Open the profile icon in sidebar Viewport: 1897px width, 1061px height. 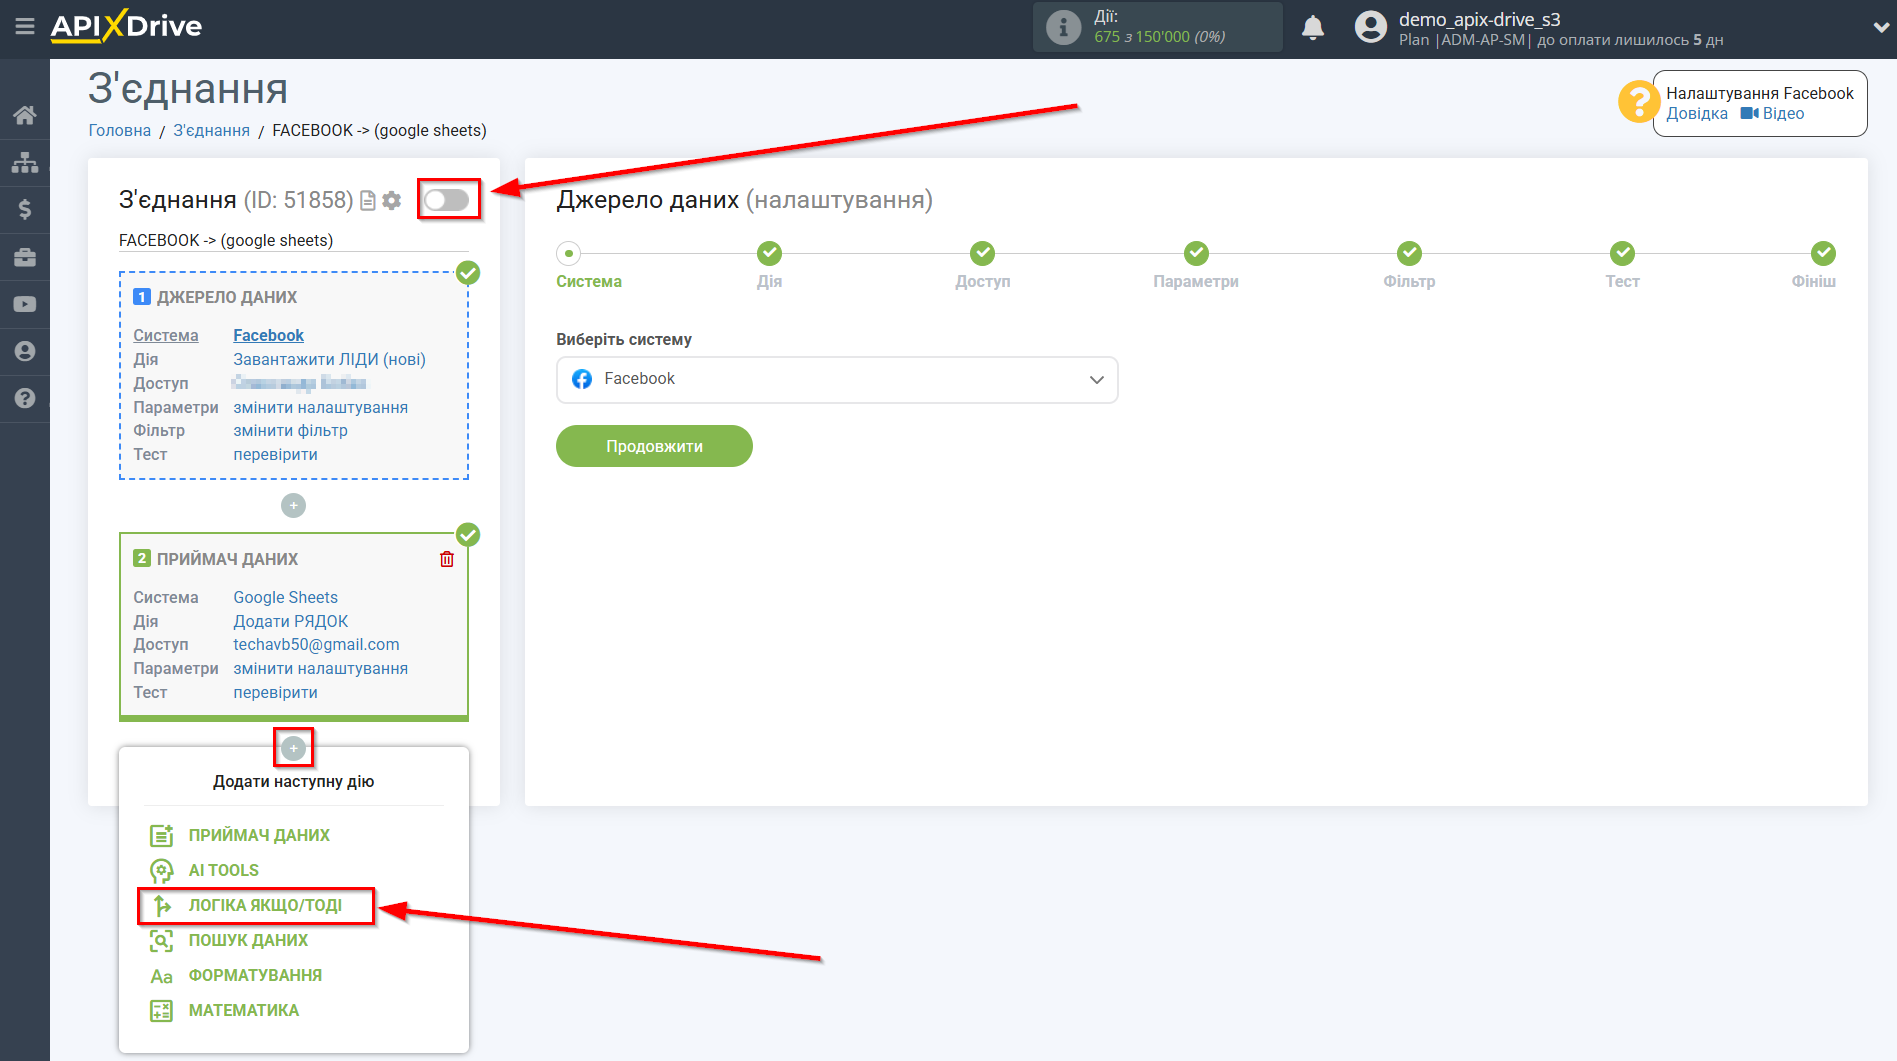(x=25, y=351)
